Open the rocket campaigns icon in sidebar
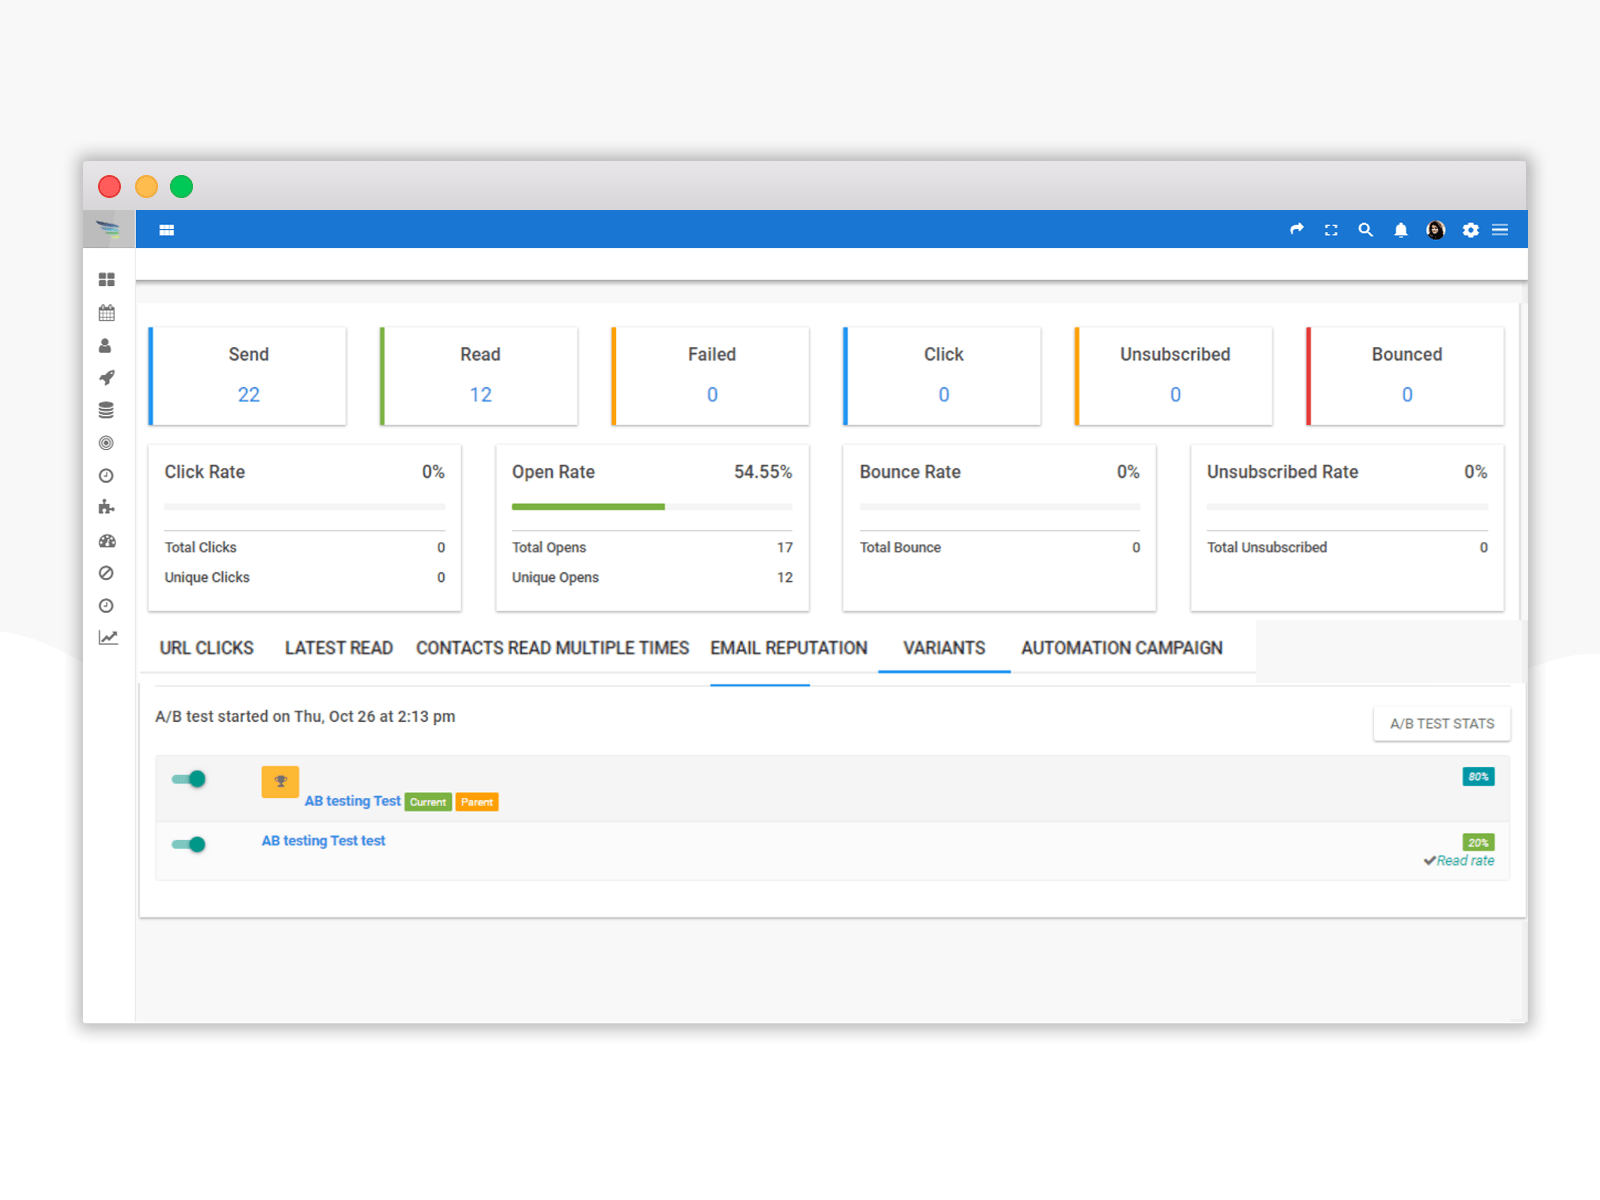1600x1200 pixels. 107,378
